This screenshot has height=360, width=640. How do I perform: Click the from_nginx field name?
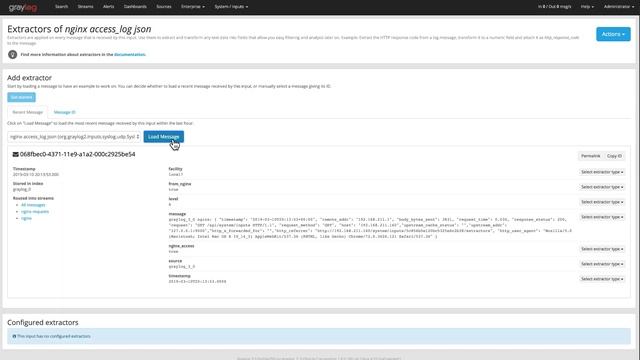pos(180,184)
